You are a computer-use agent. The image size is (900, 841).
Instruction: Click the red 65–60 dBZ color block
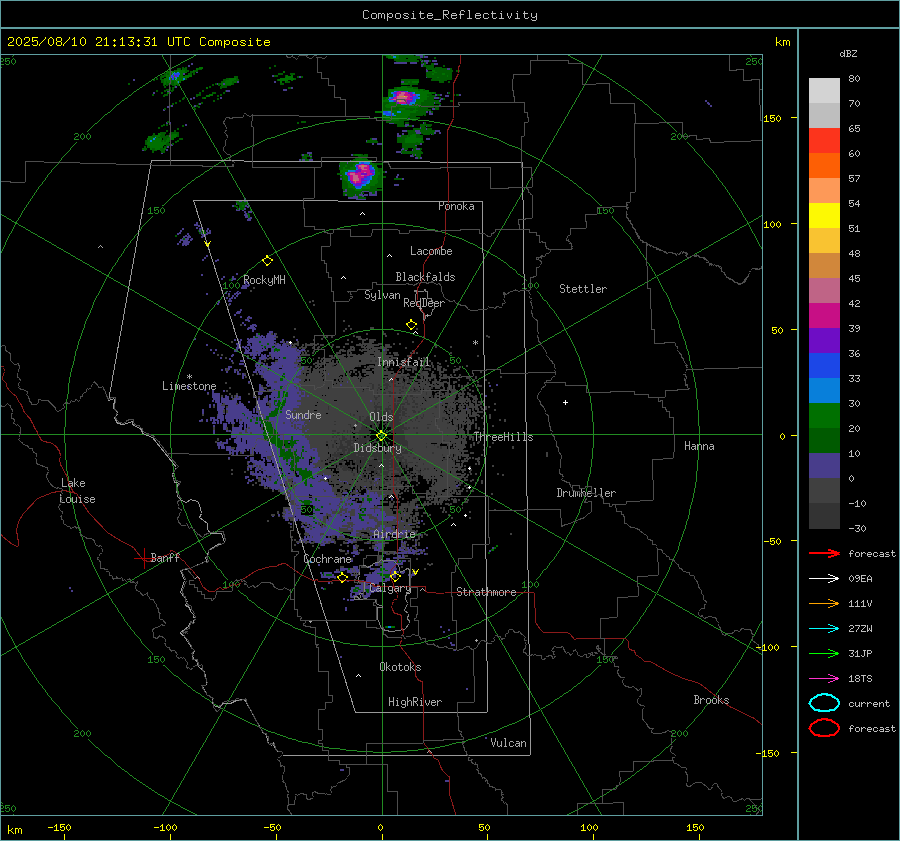pyautogui.click(x=824, y=140)
